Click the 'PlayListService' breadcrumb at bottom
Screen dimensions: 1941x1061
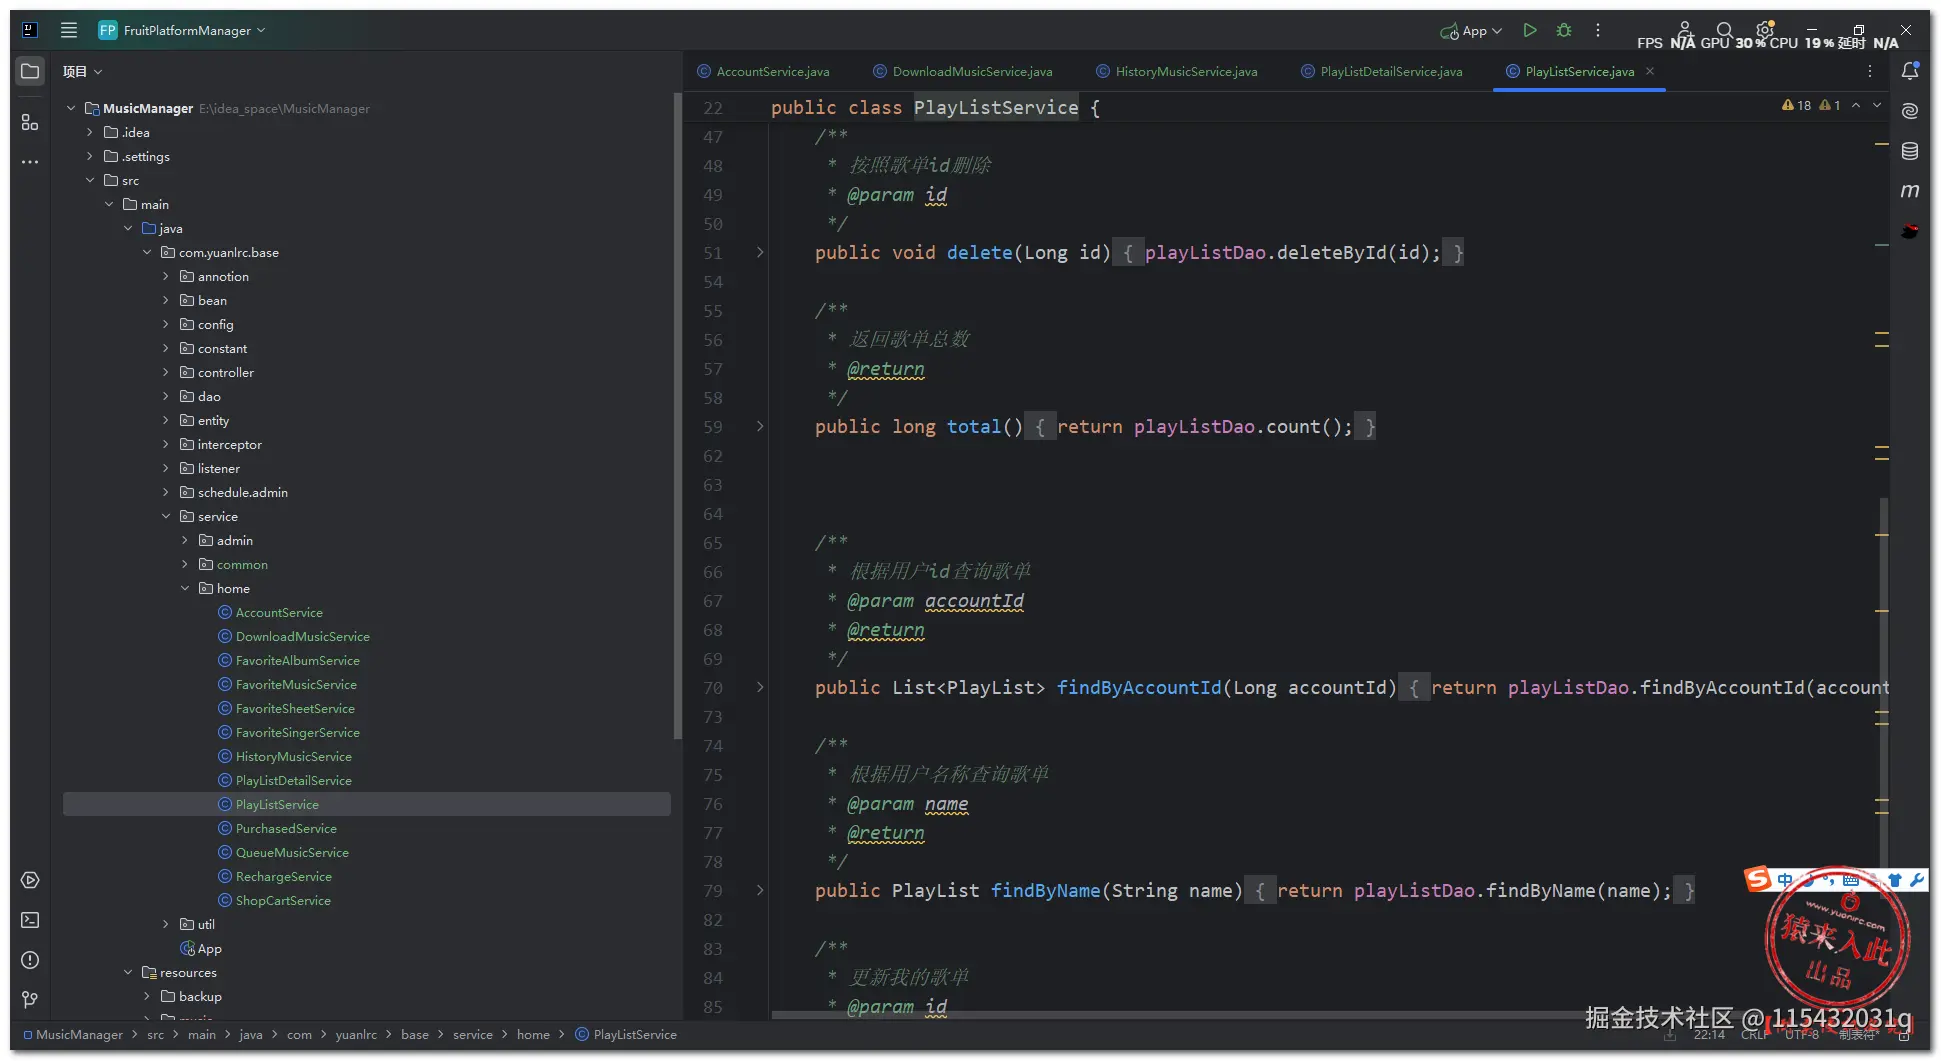pyautogui.click(x=634, y=1035)
